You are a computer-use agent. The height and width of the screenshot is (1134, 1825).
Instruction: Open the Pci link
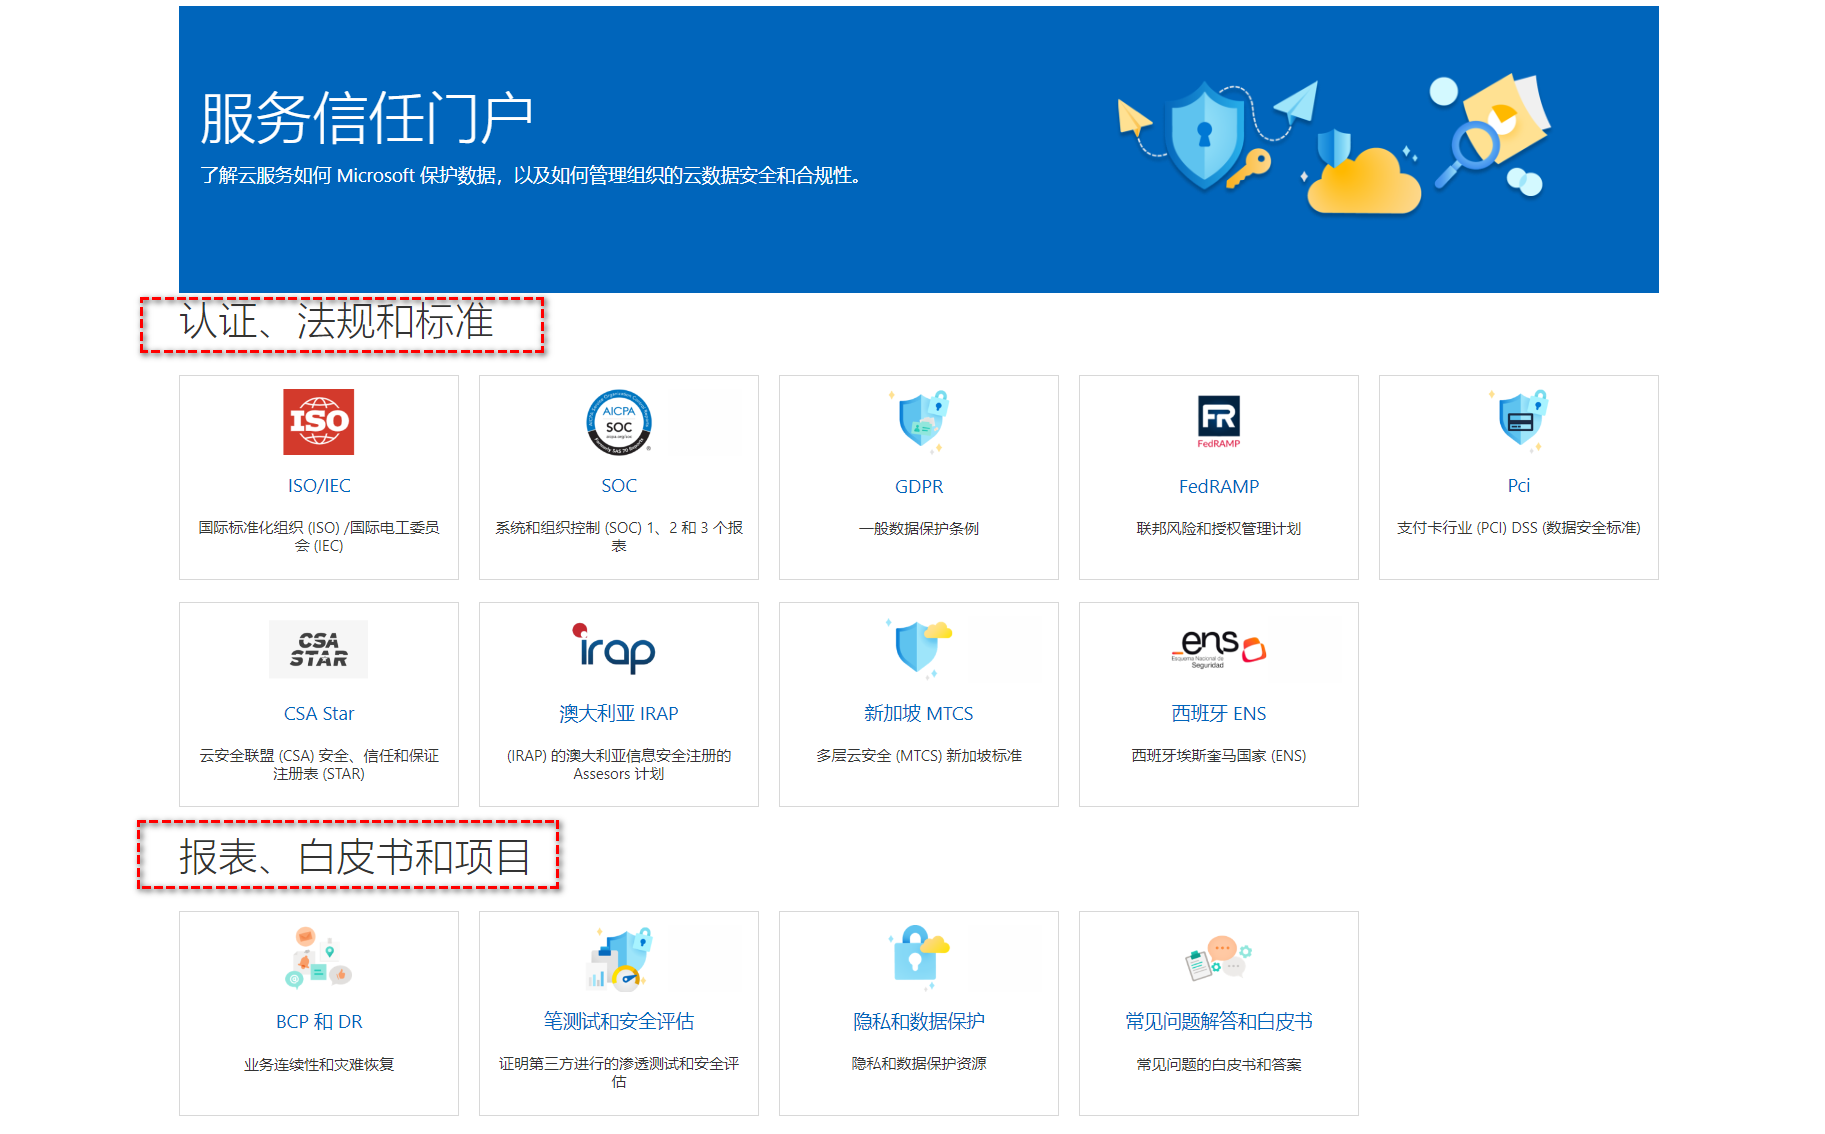tap(1519, 486)
